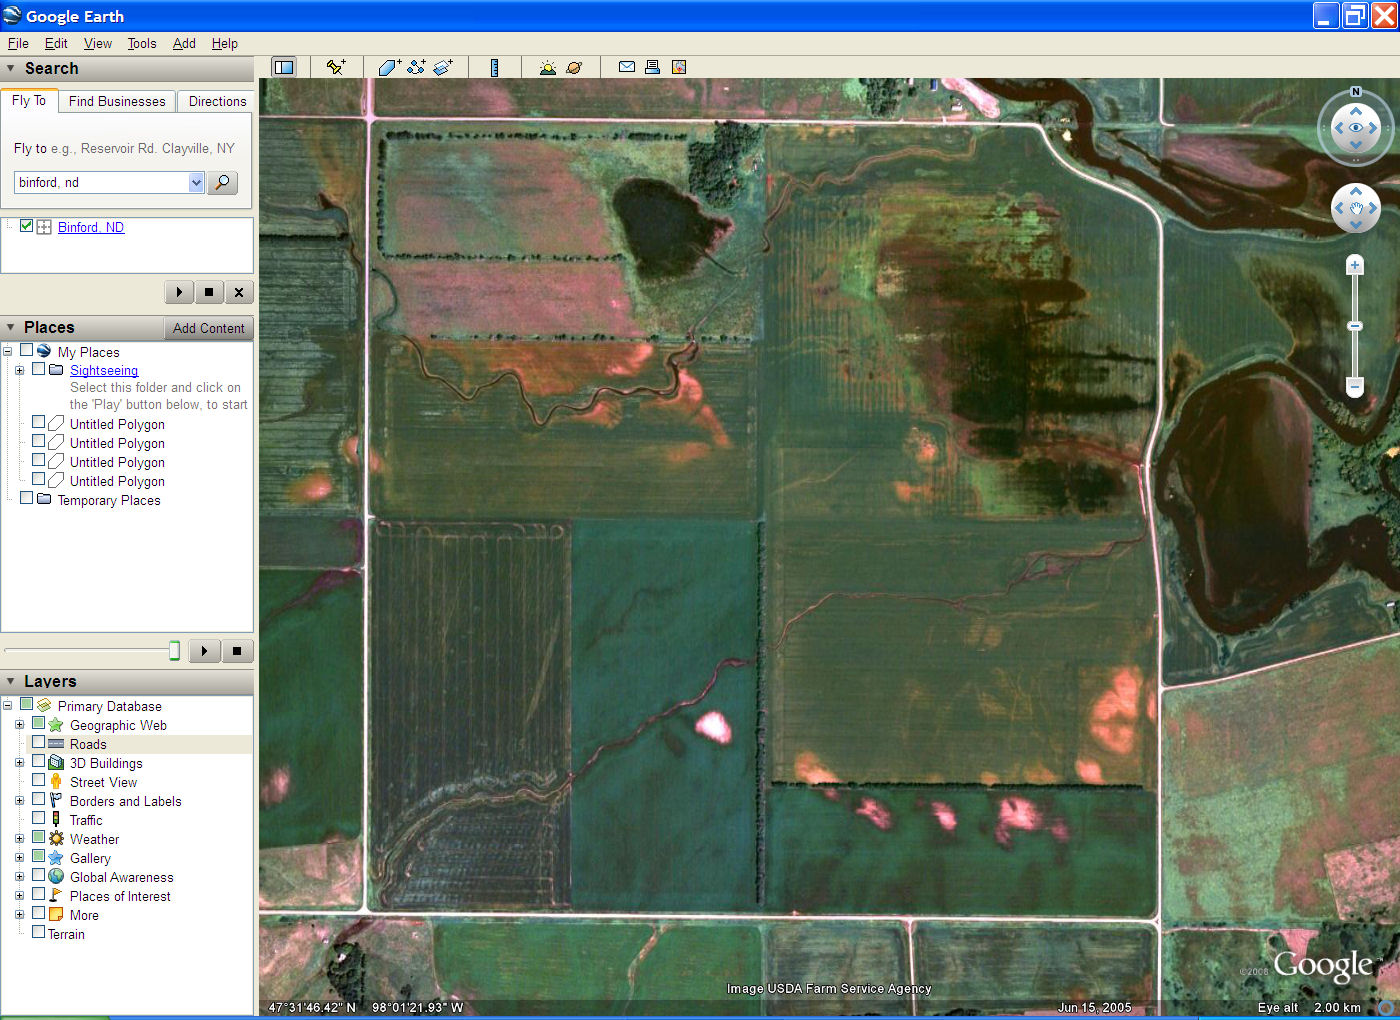
Task: Check the Temporary Places checkbox
Action: coord(27,498)
